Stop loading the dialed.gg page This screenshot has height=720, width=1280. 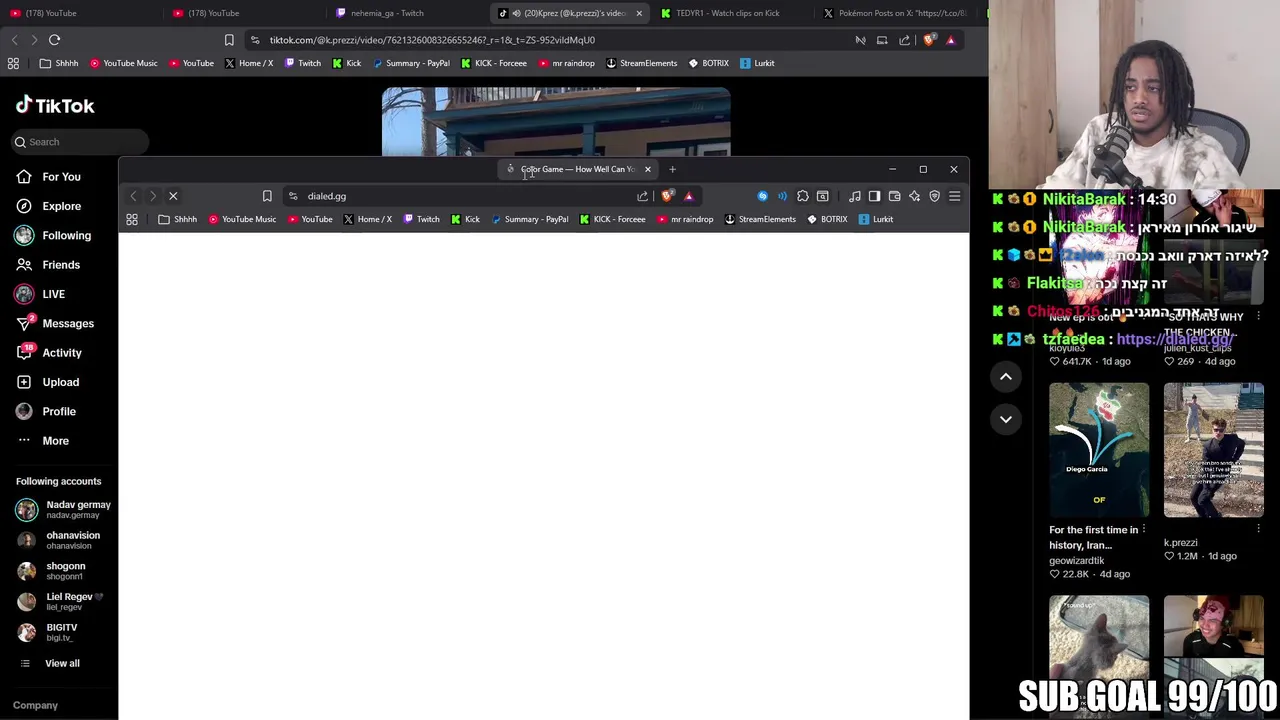pos(173,196)
